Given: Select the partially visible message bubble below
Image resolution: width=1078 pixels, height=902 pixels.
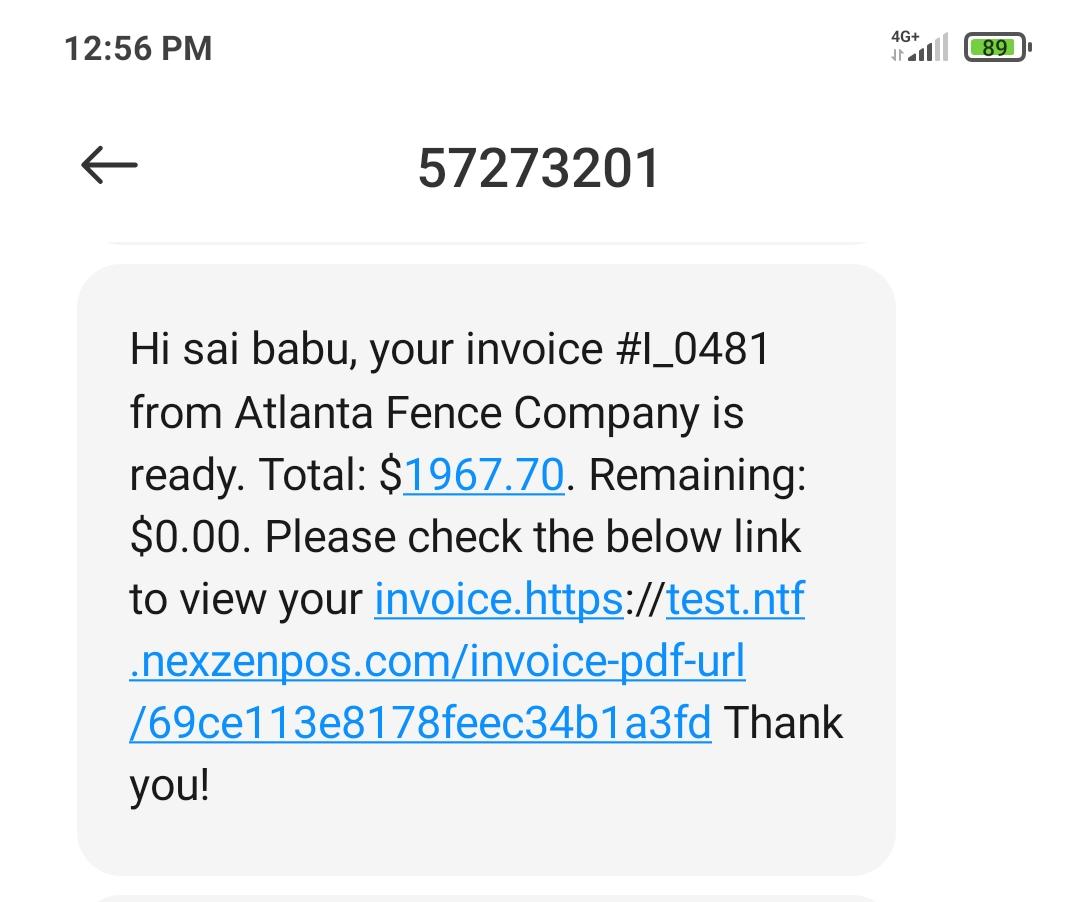Looking at the screenshot, I should [486, 897].
